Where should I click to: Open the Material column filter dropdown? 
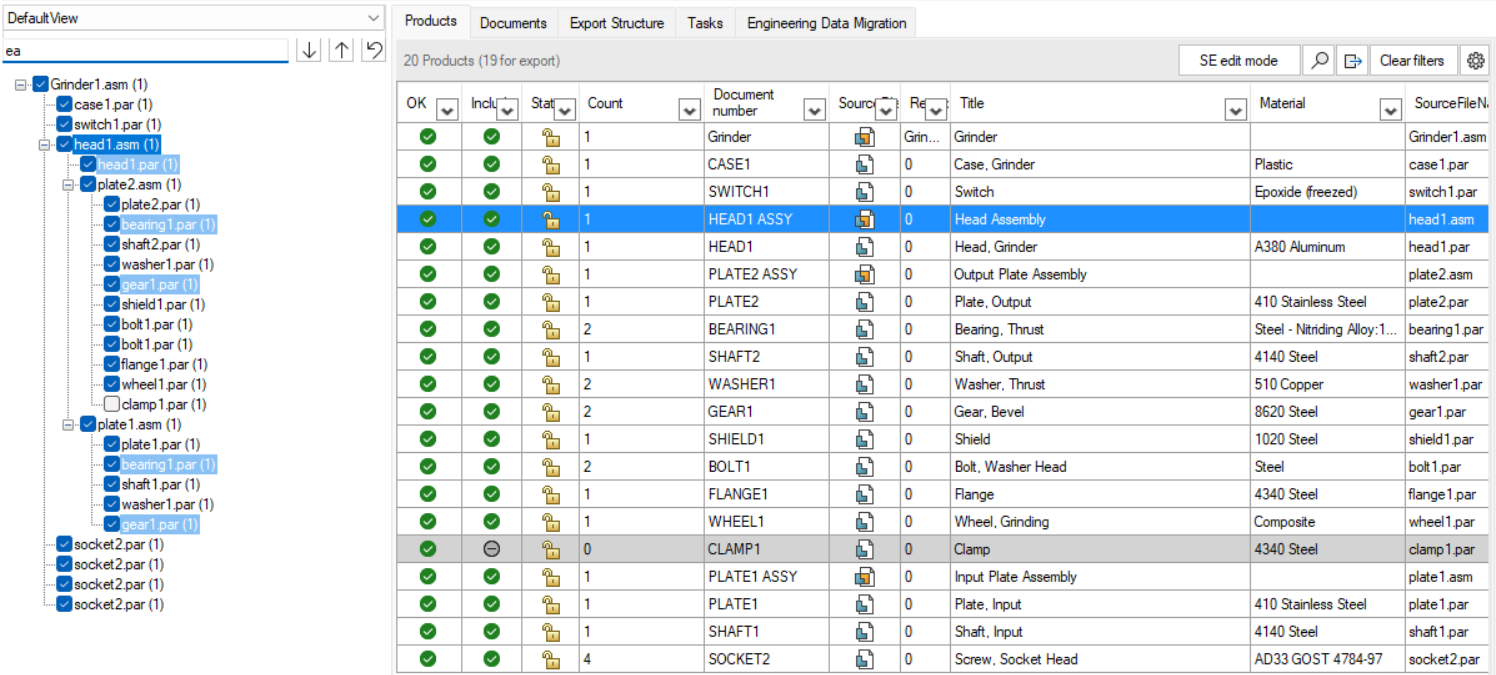pos(1390,109)
